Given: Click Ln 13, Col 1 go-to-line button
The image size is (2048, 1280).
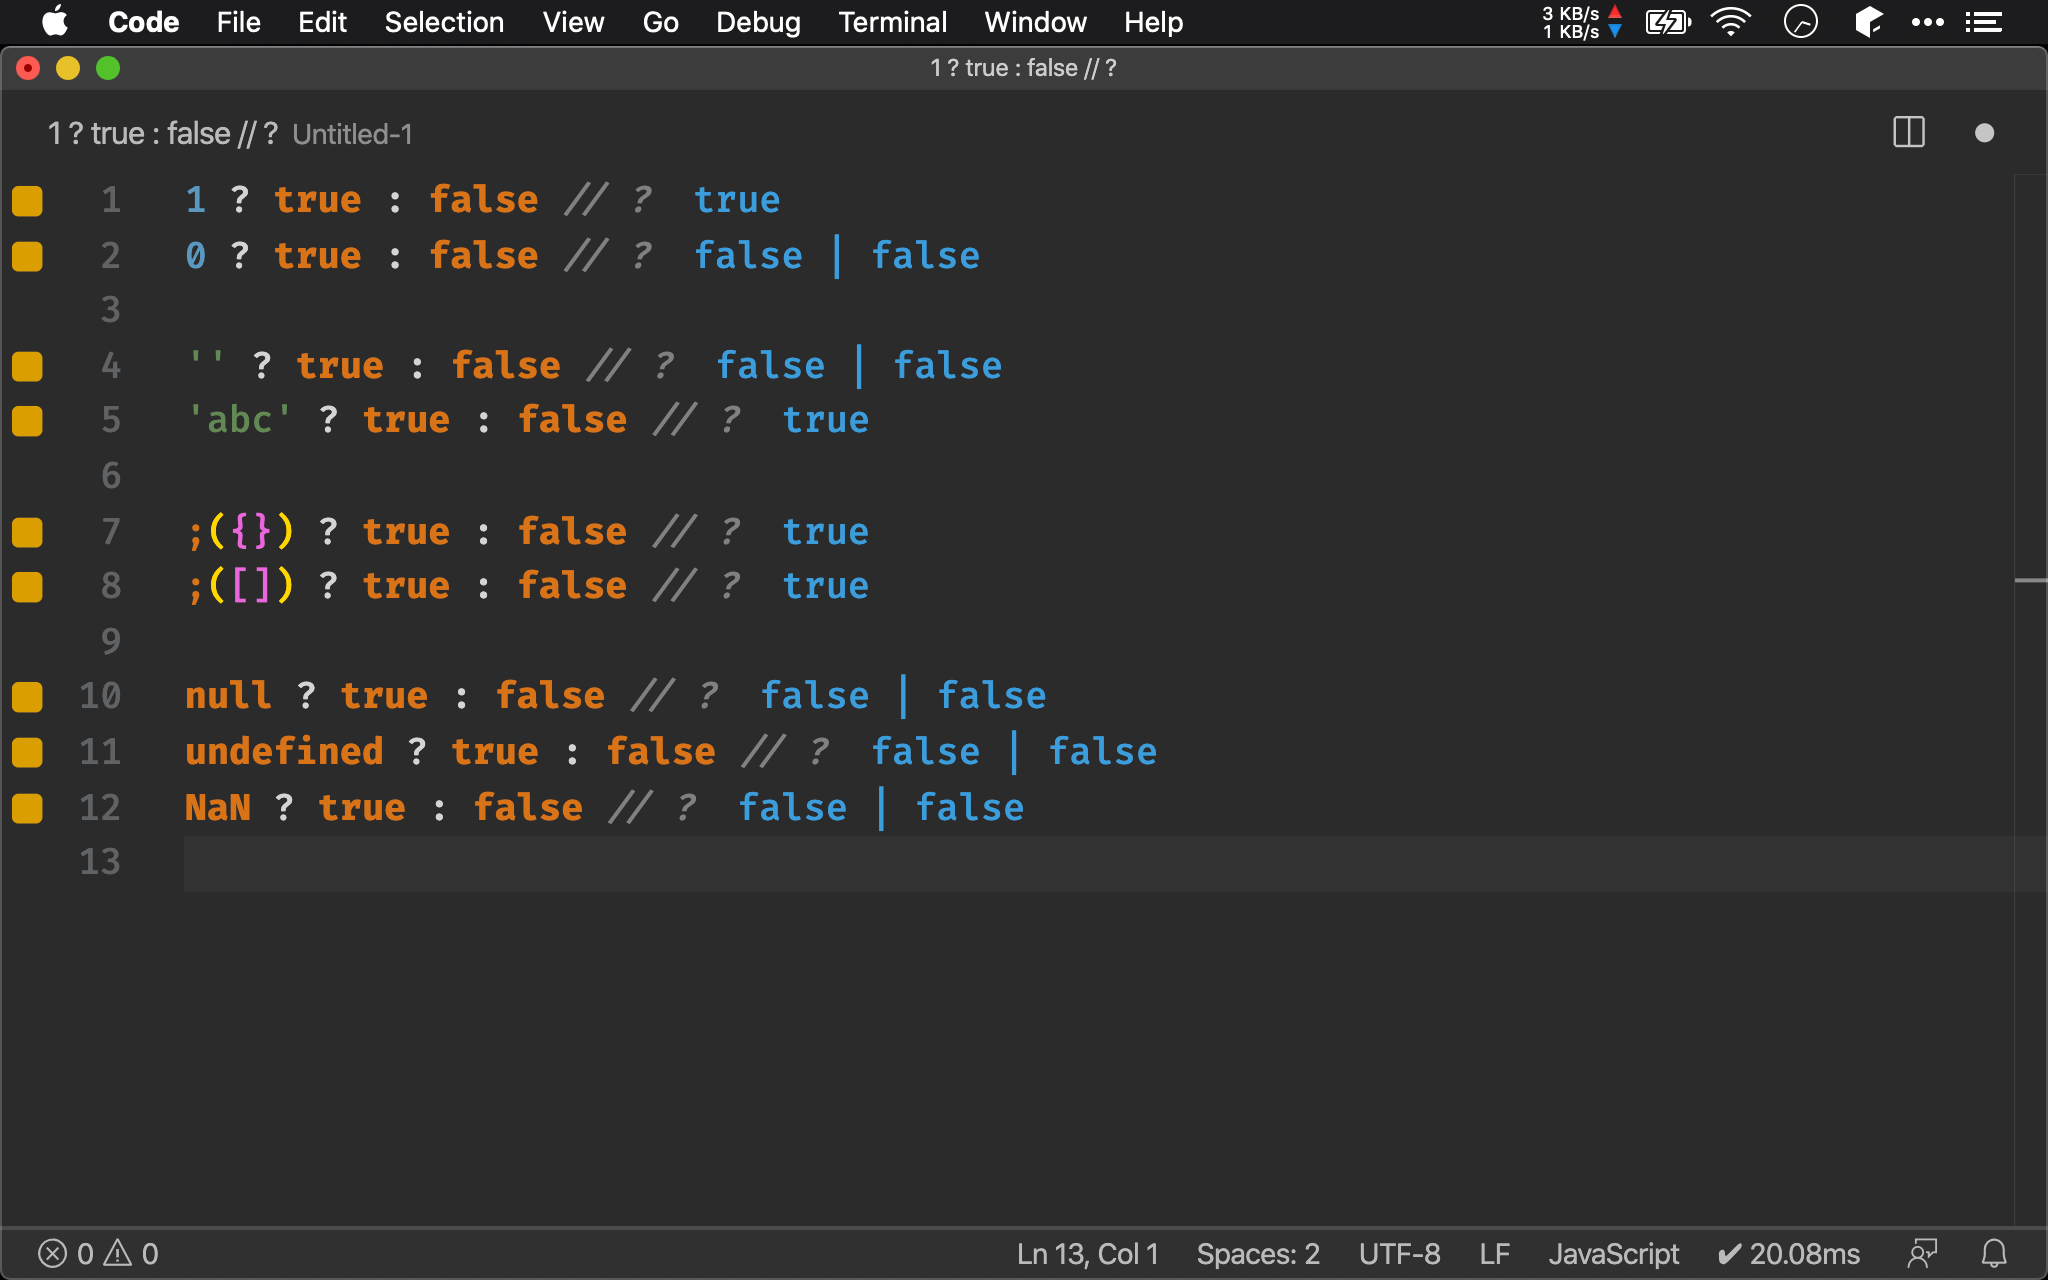Looking at the screenshot, I should pyautogui.click(x=1087, y=1253).
